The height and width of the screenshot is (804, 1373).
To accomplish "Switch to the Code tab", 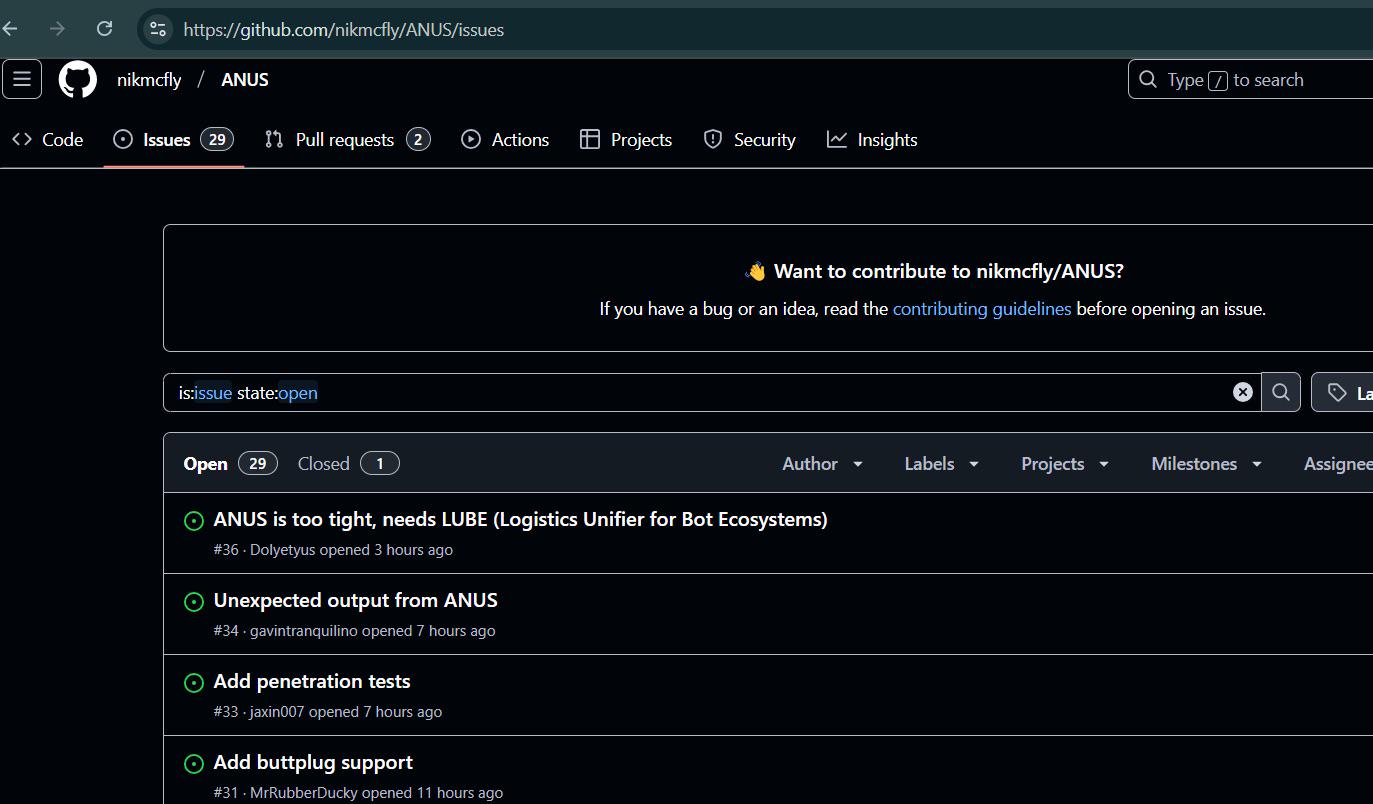I will (x=47, y=140).
